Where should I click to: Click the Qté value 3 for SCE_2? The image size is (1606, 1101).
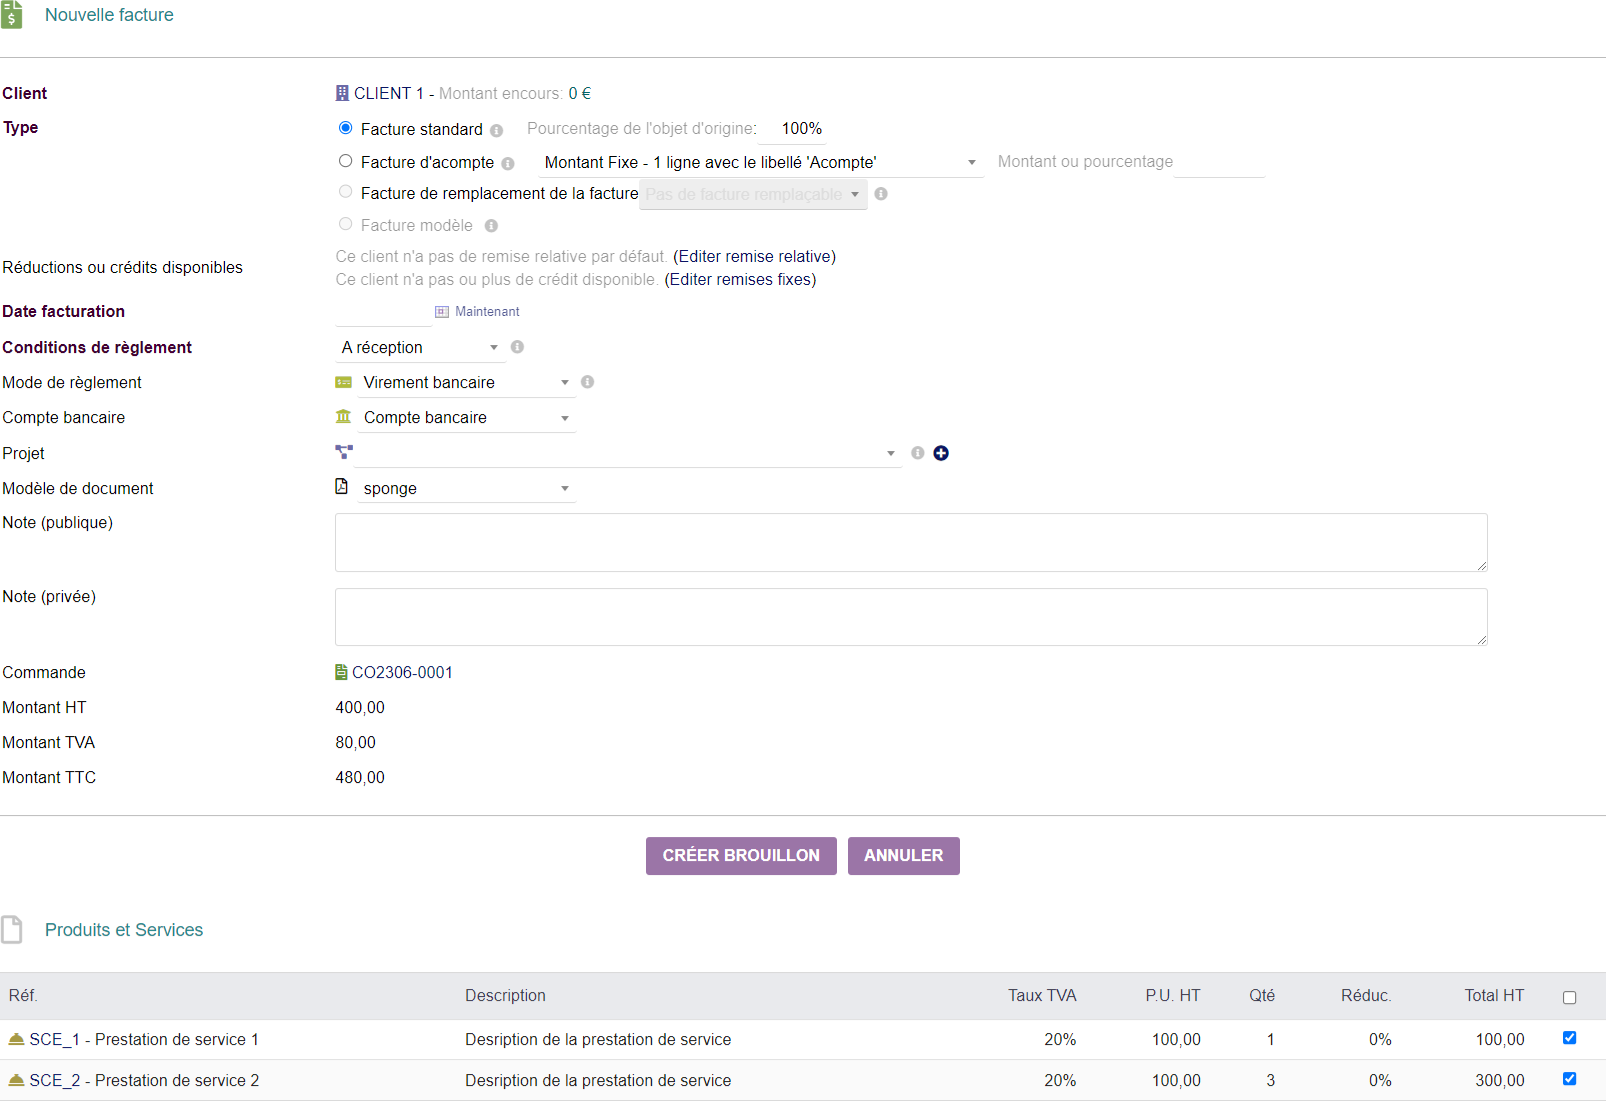tap(1271, 1081)
